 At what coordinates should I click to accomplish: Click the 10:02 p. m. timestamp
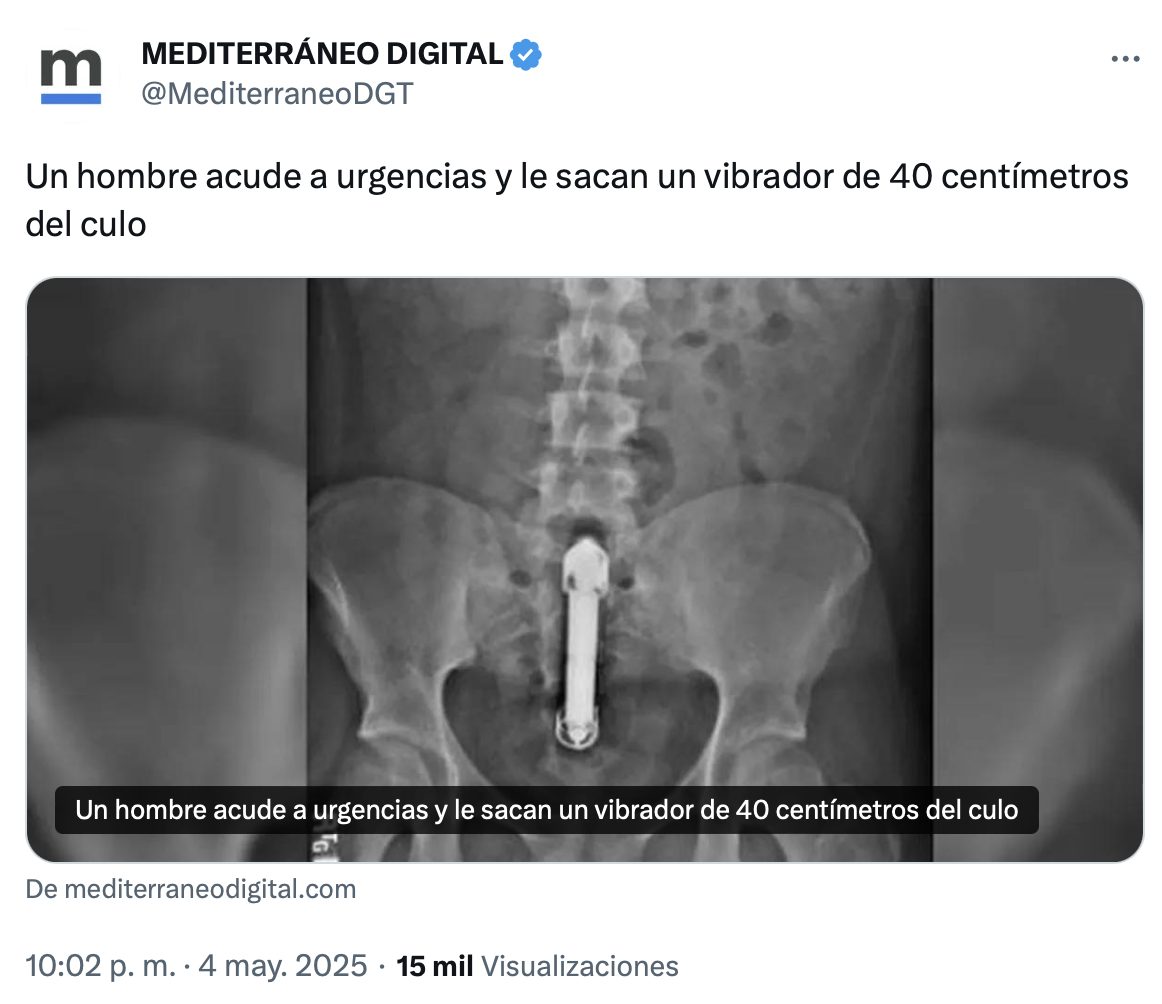tap(101, 965)
